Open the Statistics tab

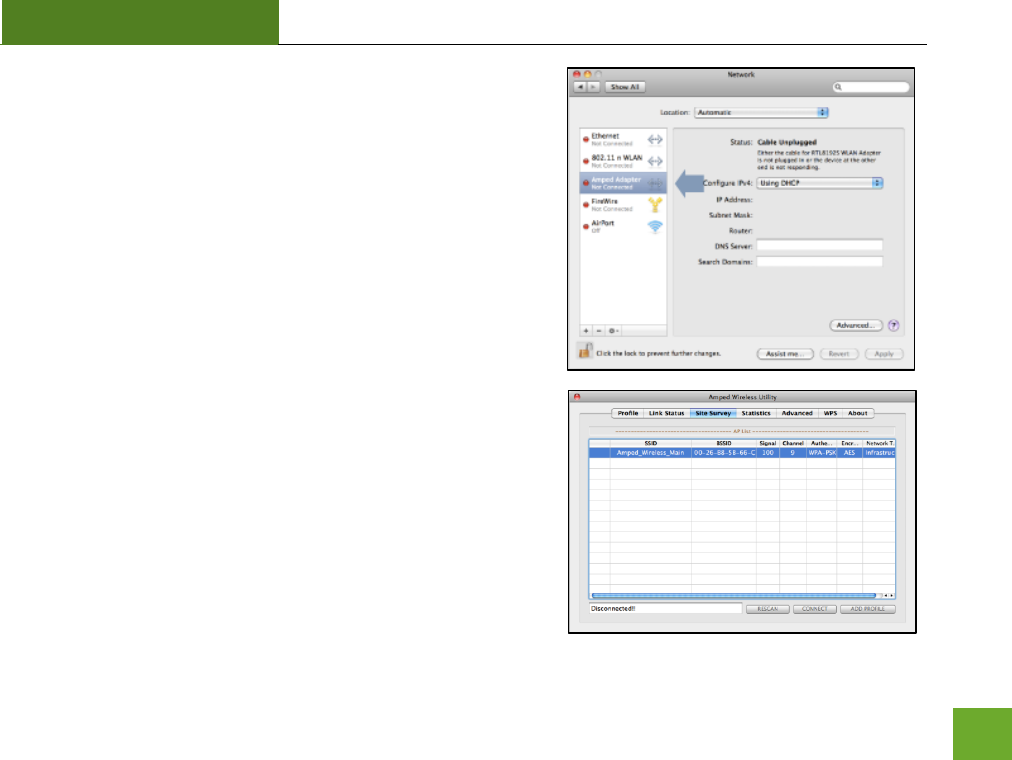coord(756,413)
